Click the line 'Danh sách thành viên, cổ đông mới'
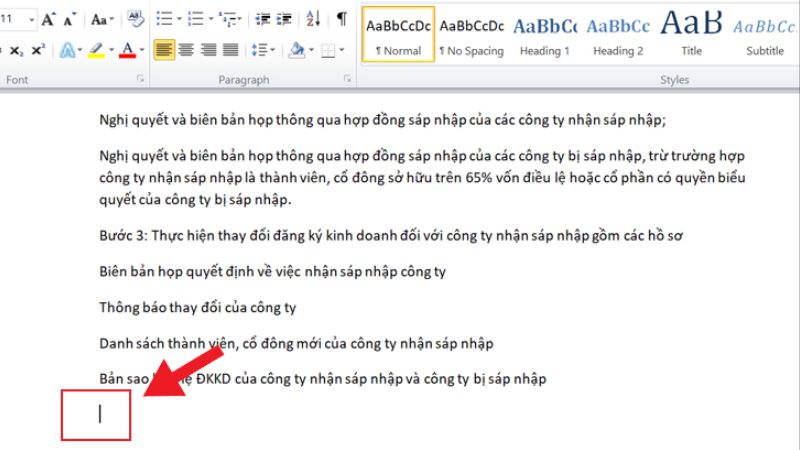Viewport: 800px width, 450px height. (296, 343)
